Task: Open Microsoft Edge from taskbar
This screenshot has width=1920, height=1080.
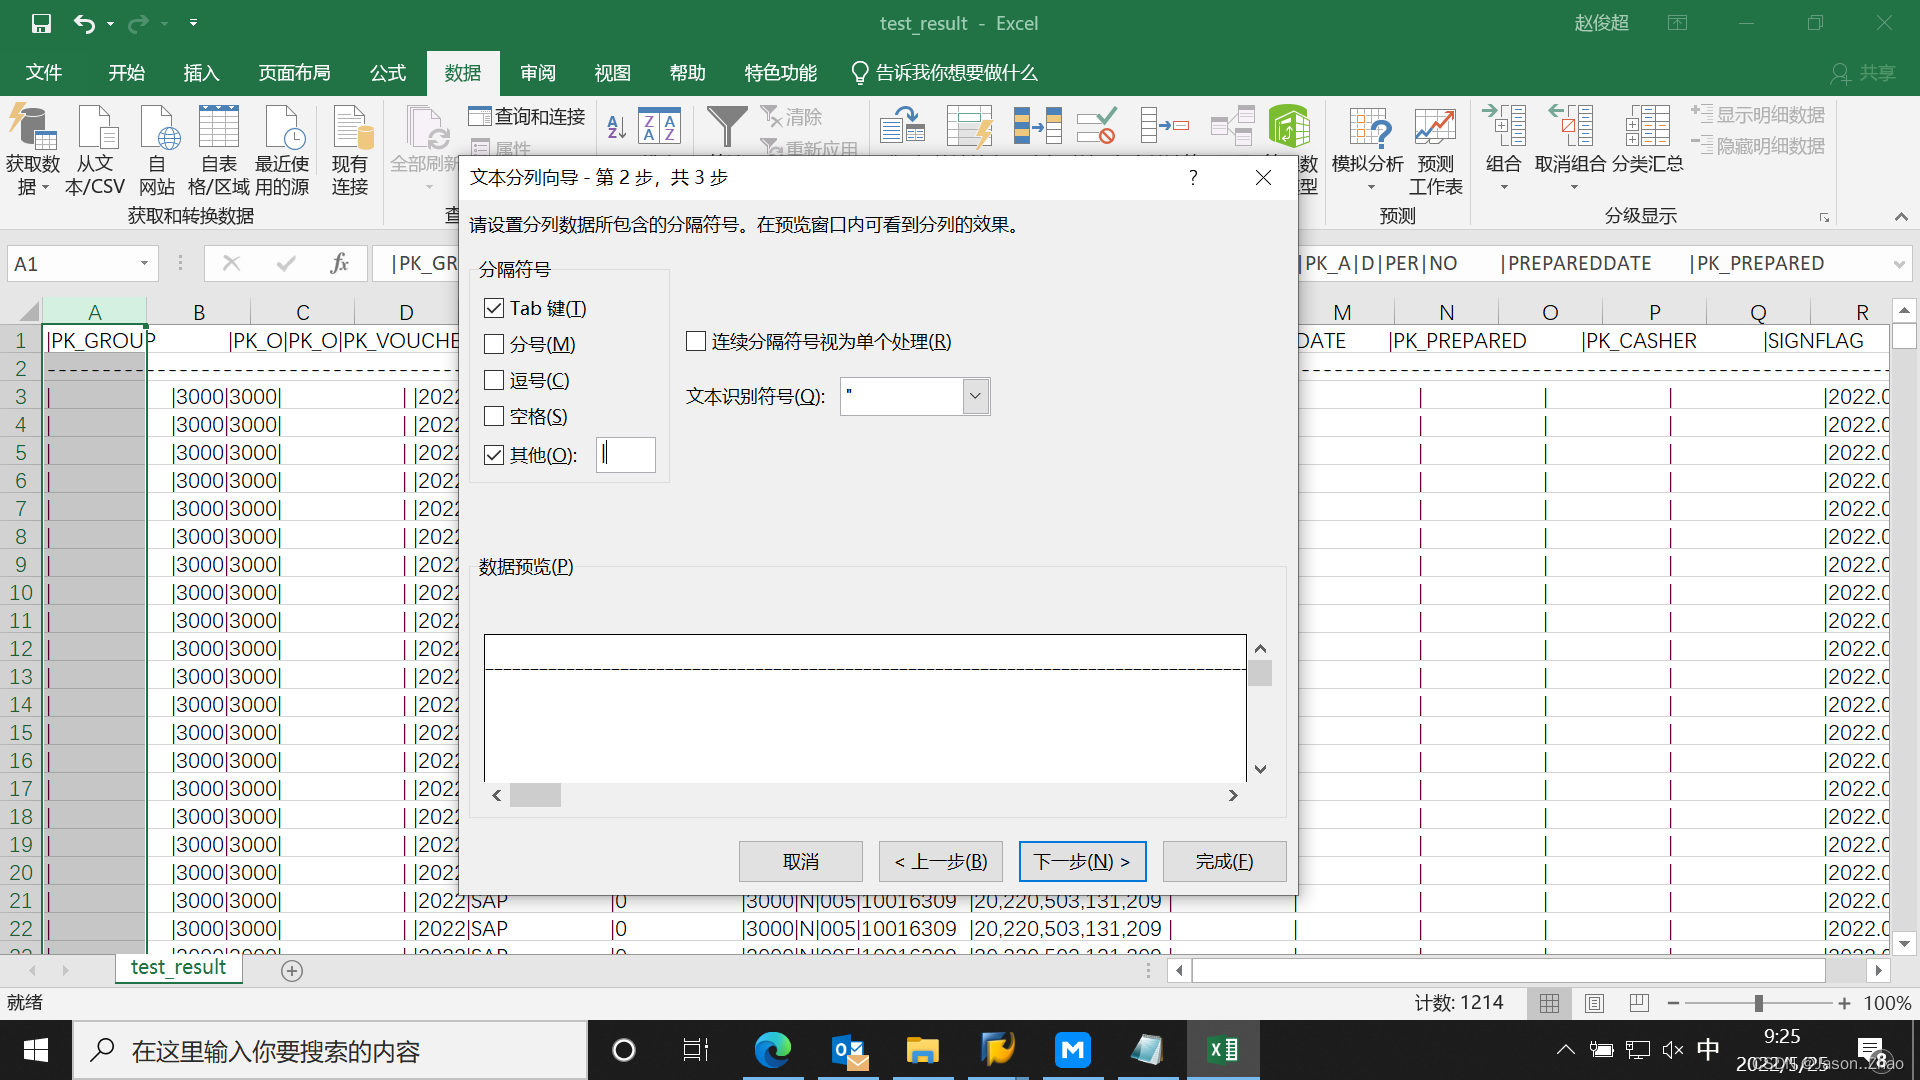Action: pyautogui.click(x=772, y=1050)
